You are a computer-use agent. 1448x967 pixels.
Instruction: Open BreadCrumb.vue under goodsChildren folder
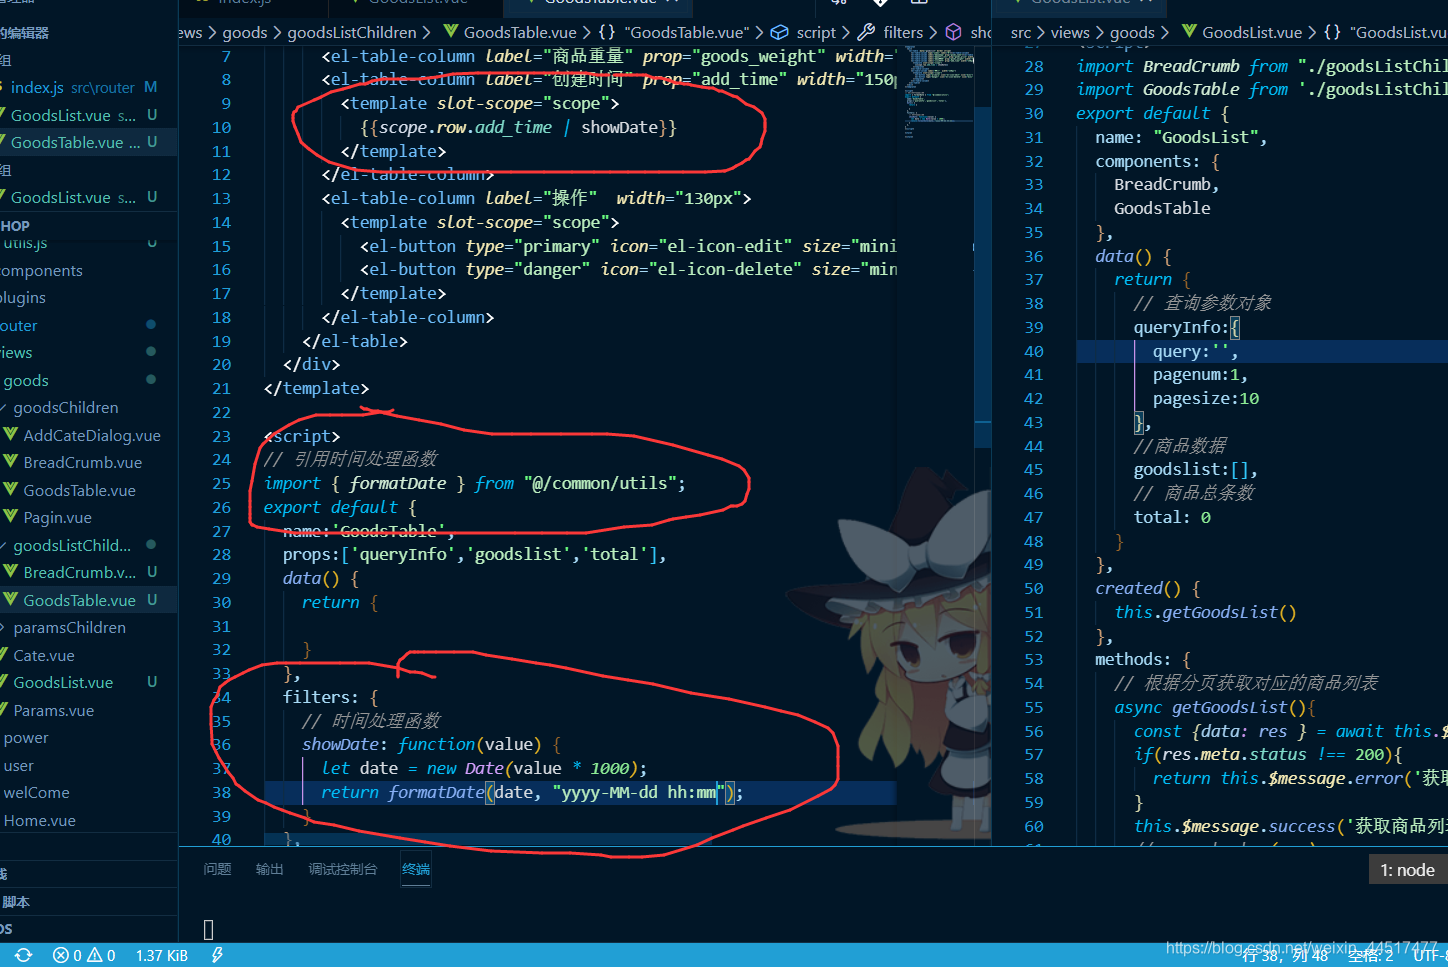(x=82, y=462)
